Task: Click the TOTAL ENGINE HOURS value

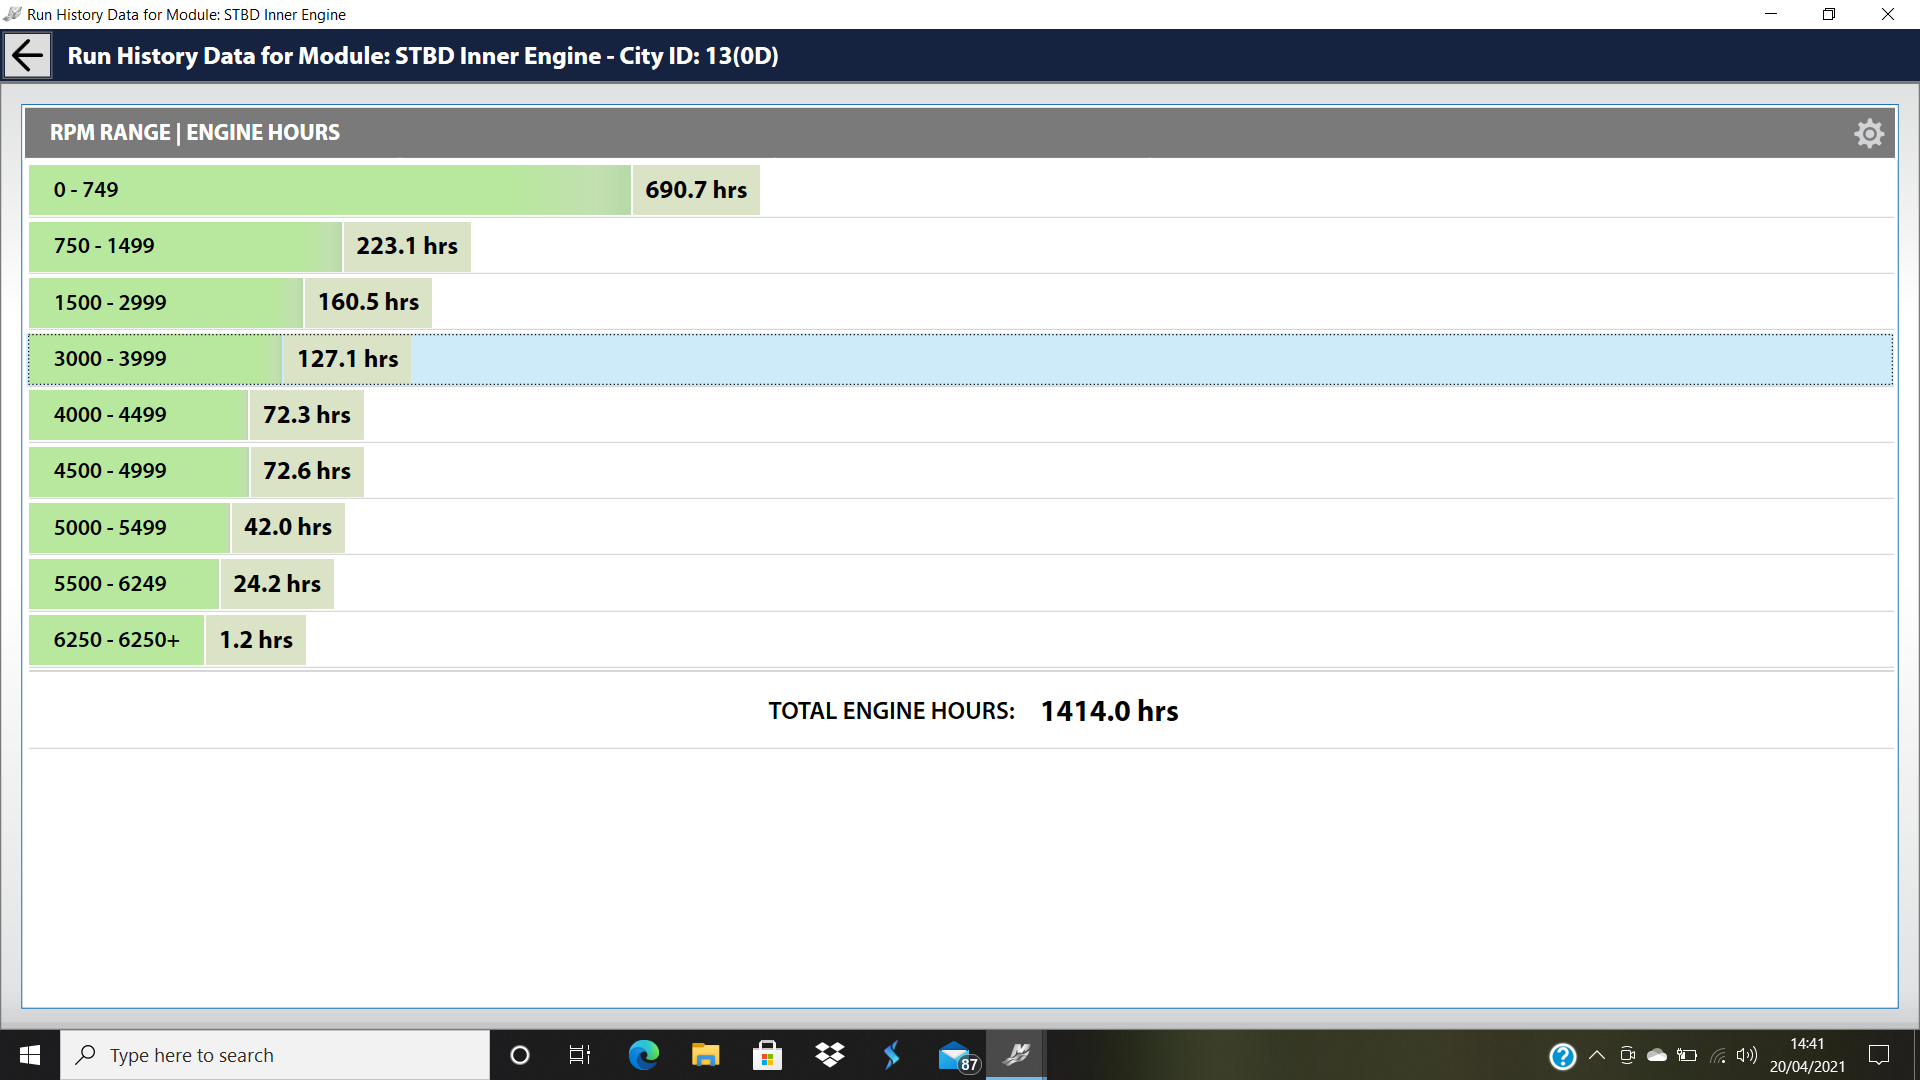Action: click(x=1109, y=709)
